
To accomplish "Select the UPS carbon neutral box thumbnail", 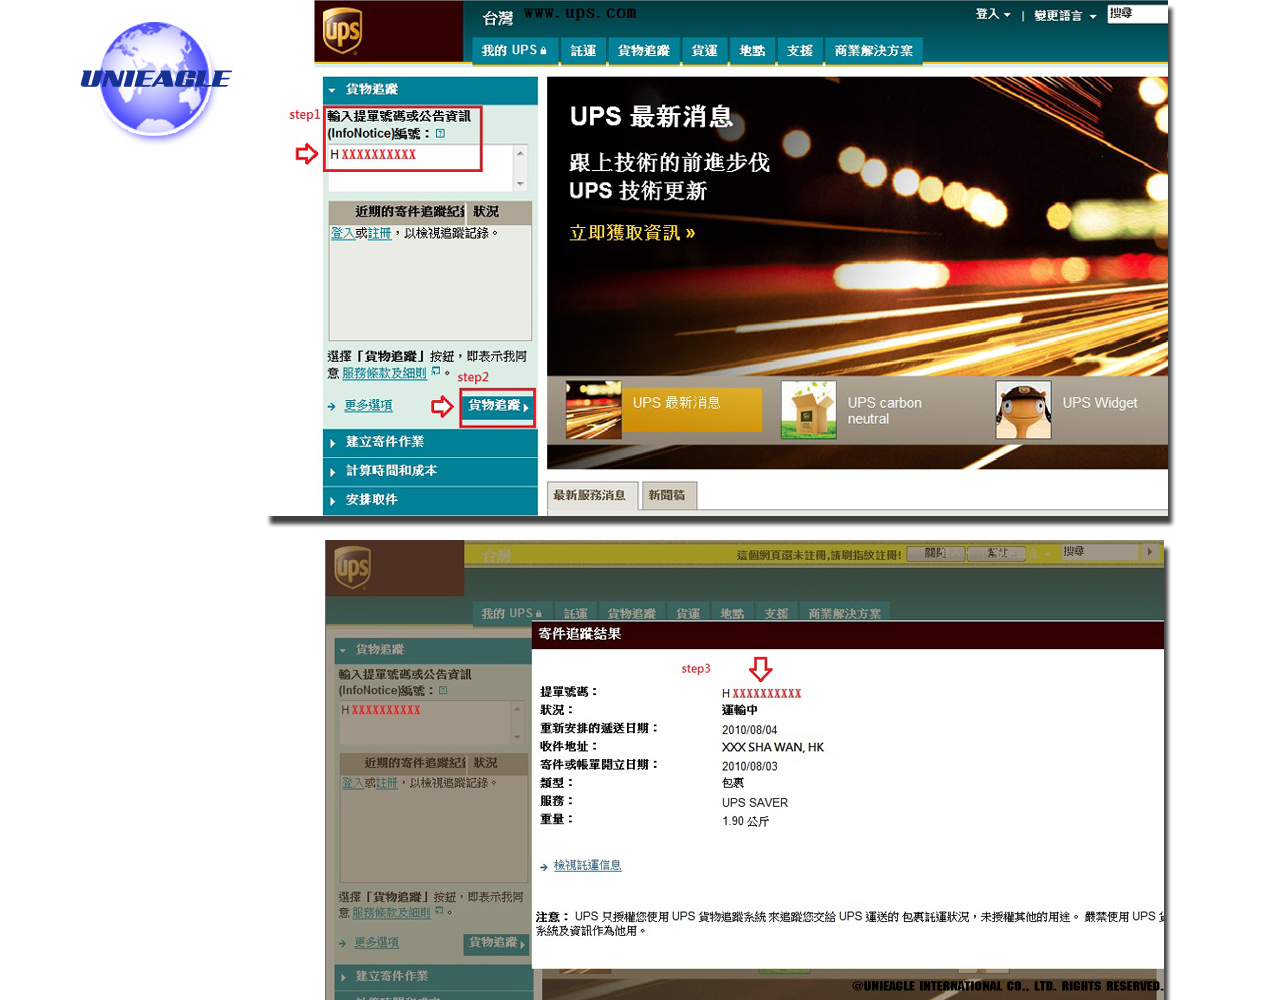I will (x=808, y=410).
